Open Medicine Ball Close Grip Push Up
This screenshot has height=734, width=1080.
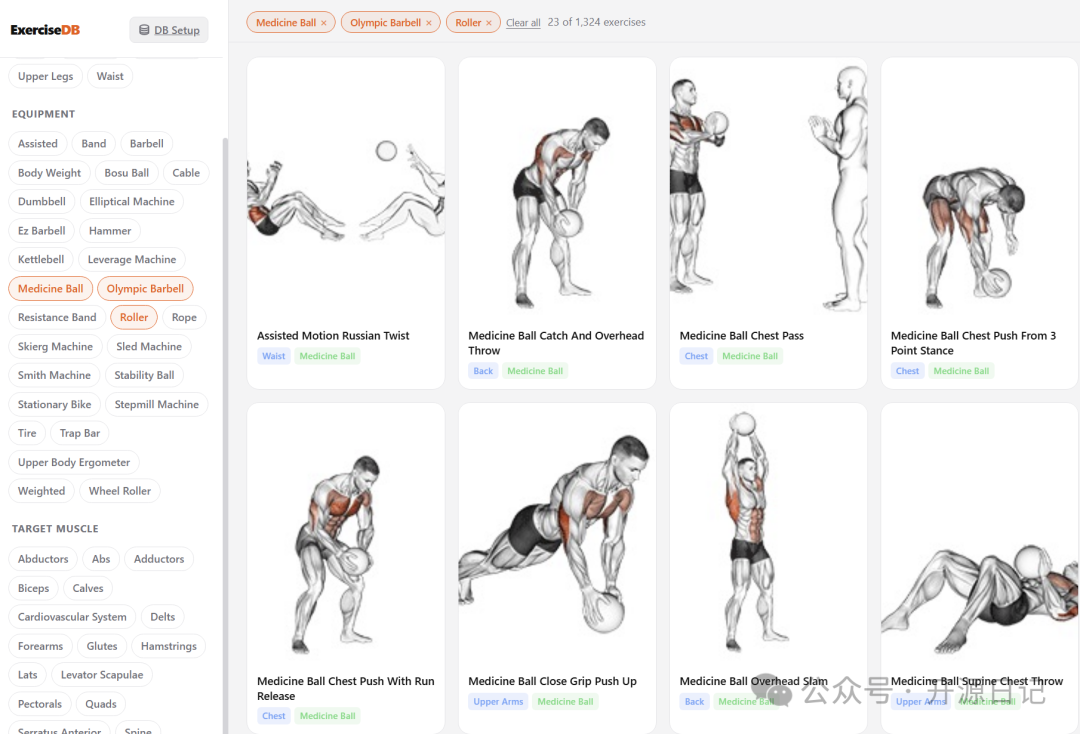[x=557, y=568]
